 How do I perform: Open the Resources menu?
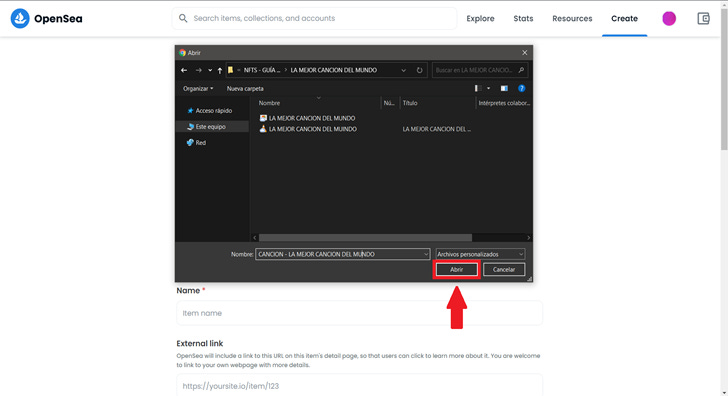pyautogui.click(x=572, y=19)
